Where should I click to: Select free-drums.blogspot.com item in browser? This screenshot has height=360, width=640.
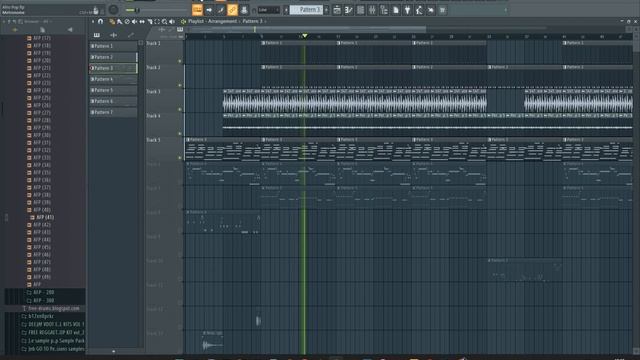click(x=51, y=309)
